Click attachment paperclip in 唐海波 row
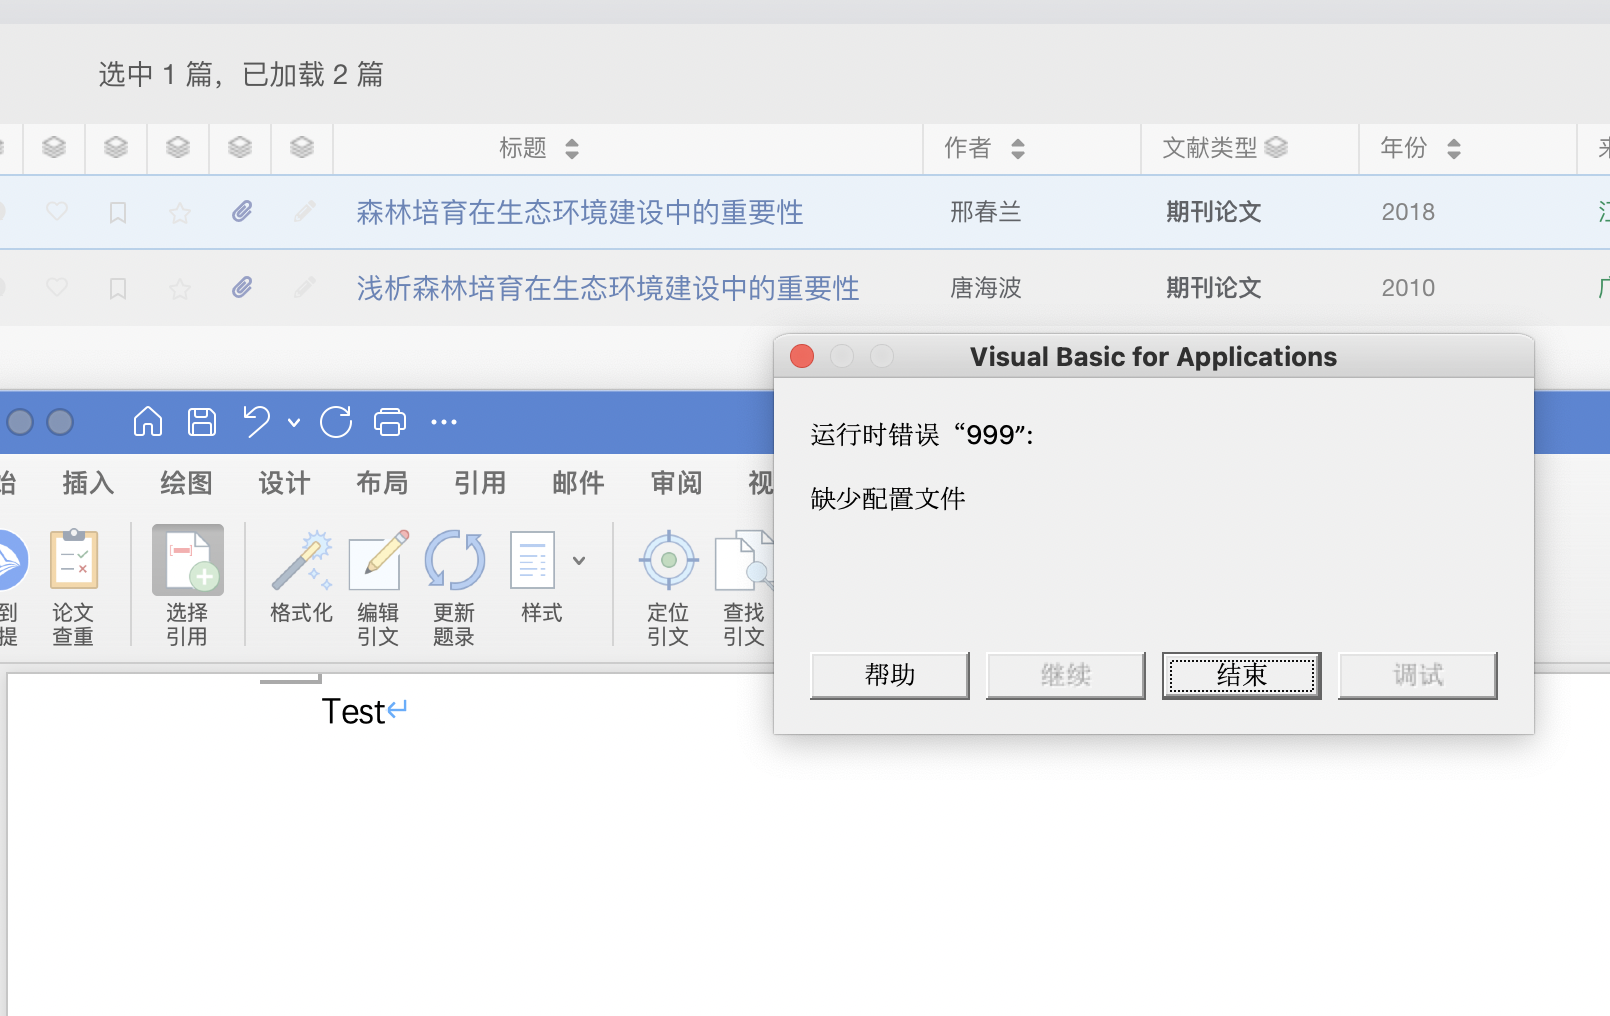Screen dimensions: 1610x1016 pos(242,288)
